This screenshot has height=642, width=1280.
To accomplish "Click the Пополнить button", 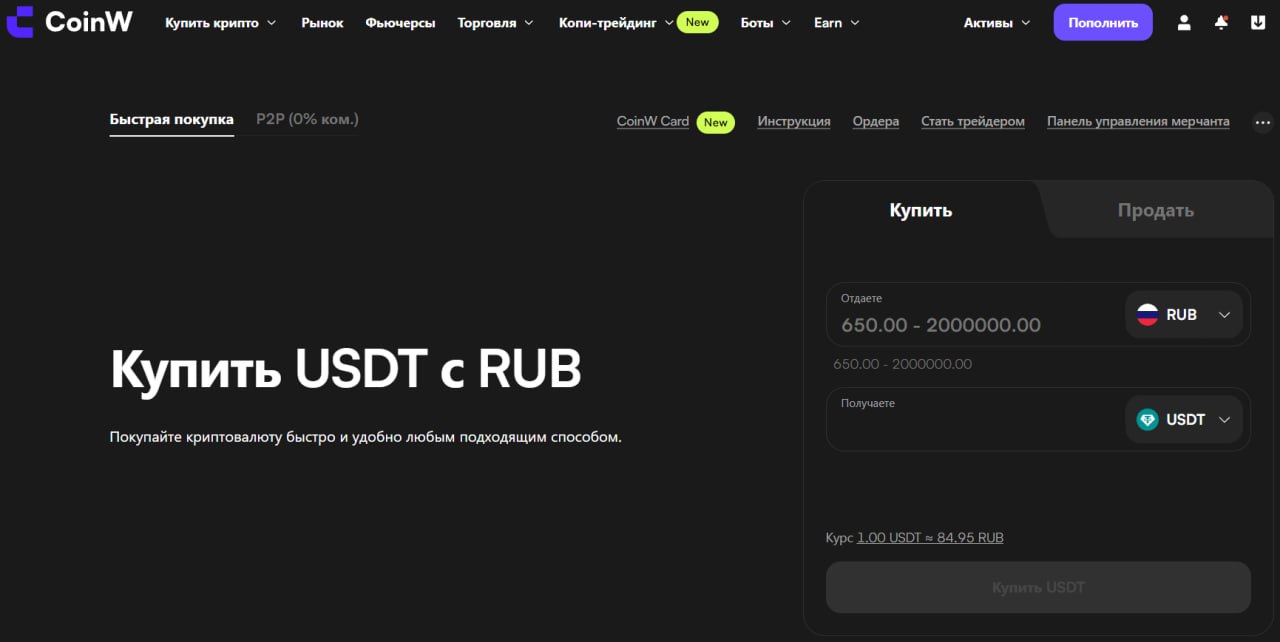I will pyautogui.click(x=1103, y=22).
